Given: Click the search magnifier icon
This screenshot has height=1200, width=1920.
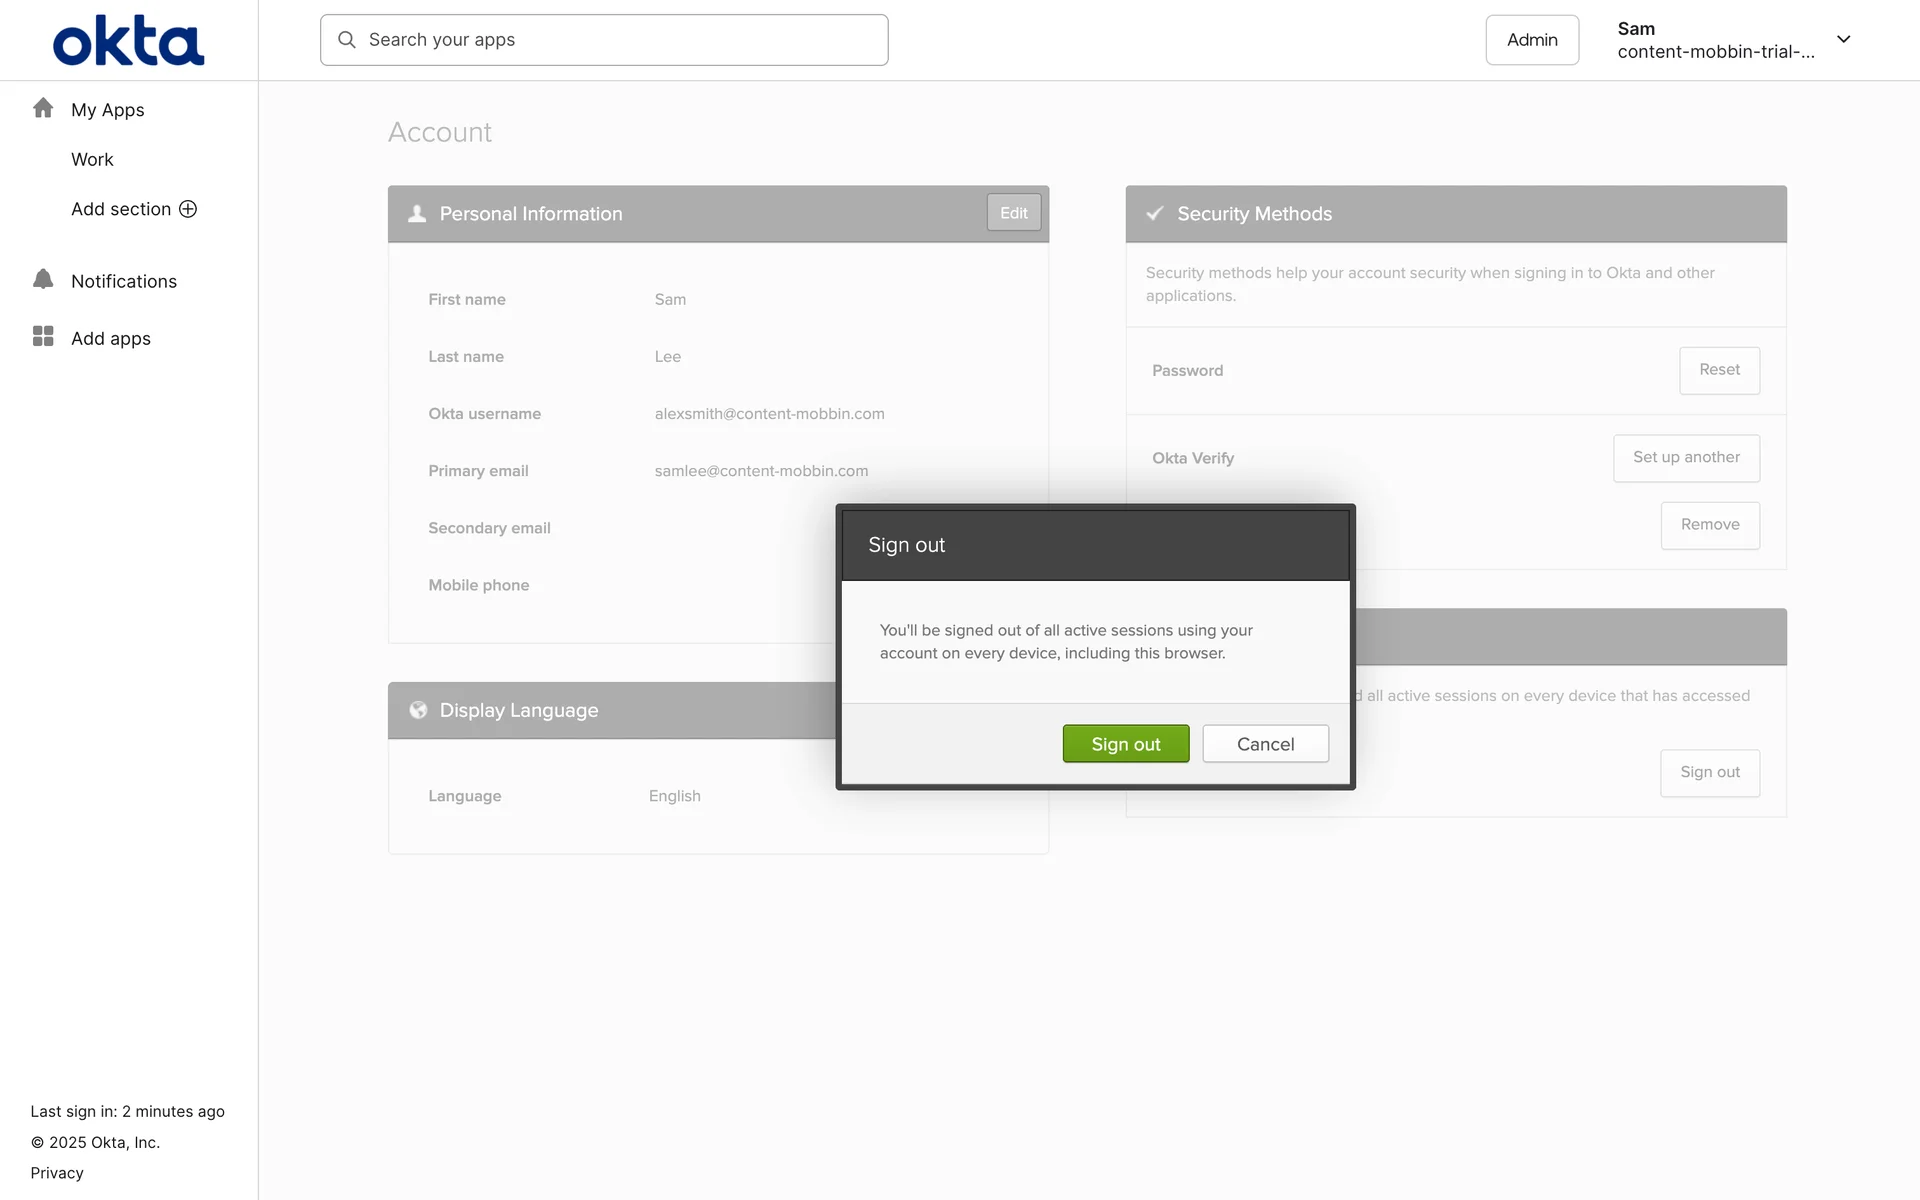Looking at the screenshot, I should (x=347, y=40).
